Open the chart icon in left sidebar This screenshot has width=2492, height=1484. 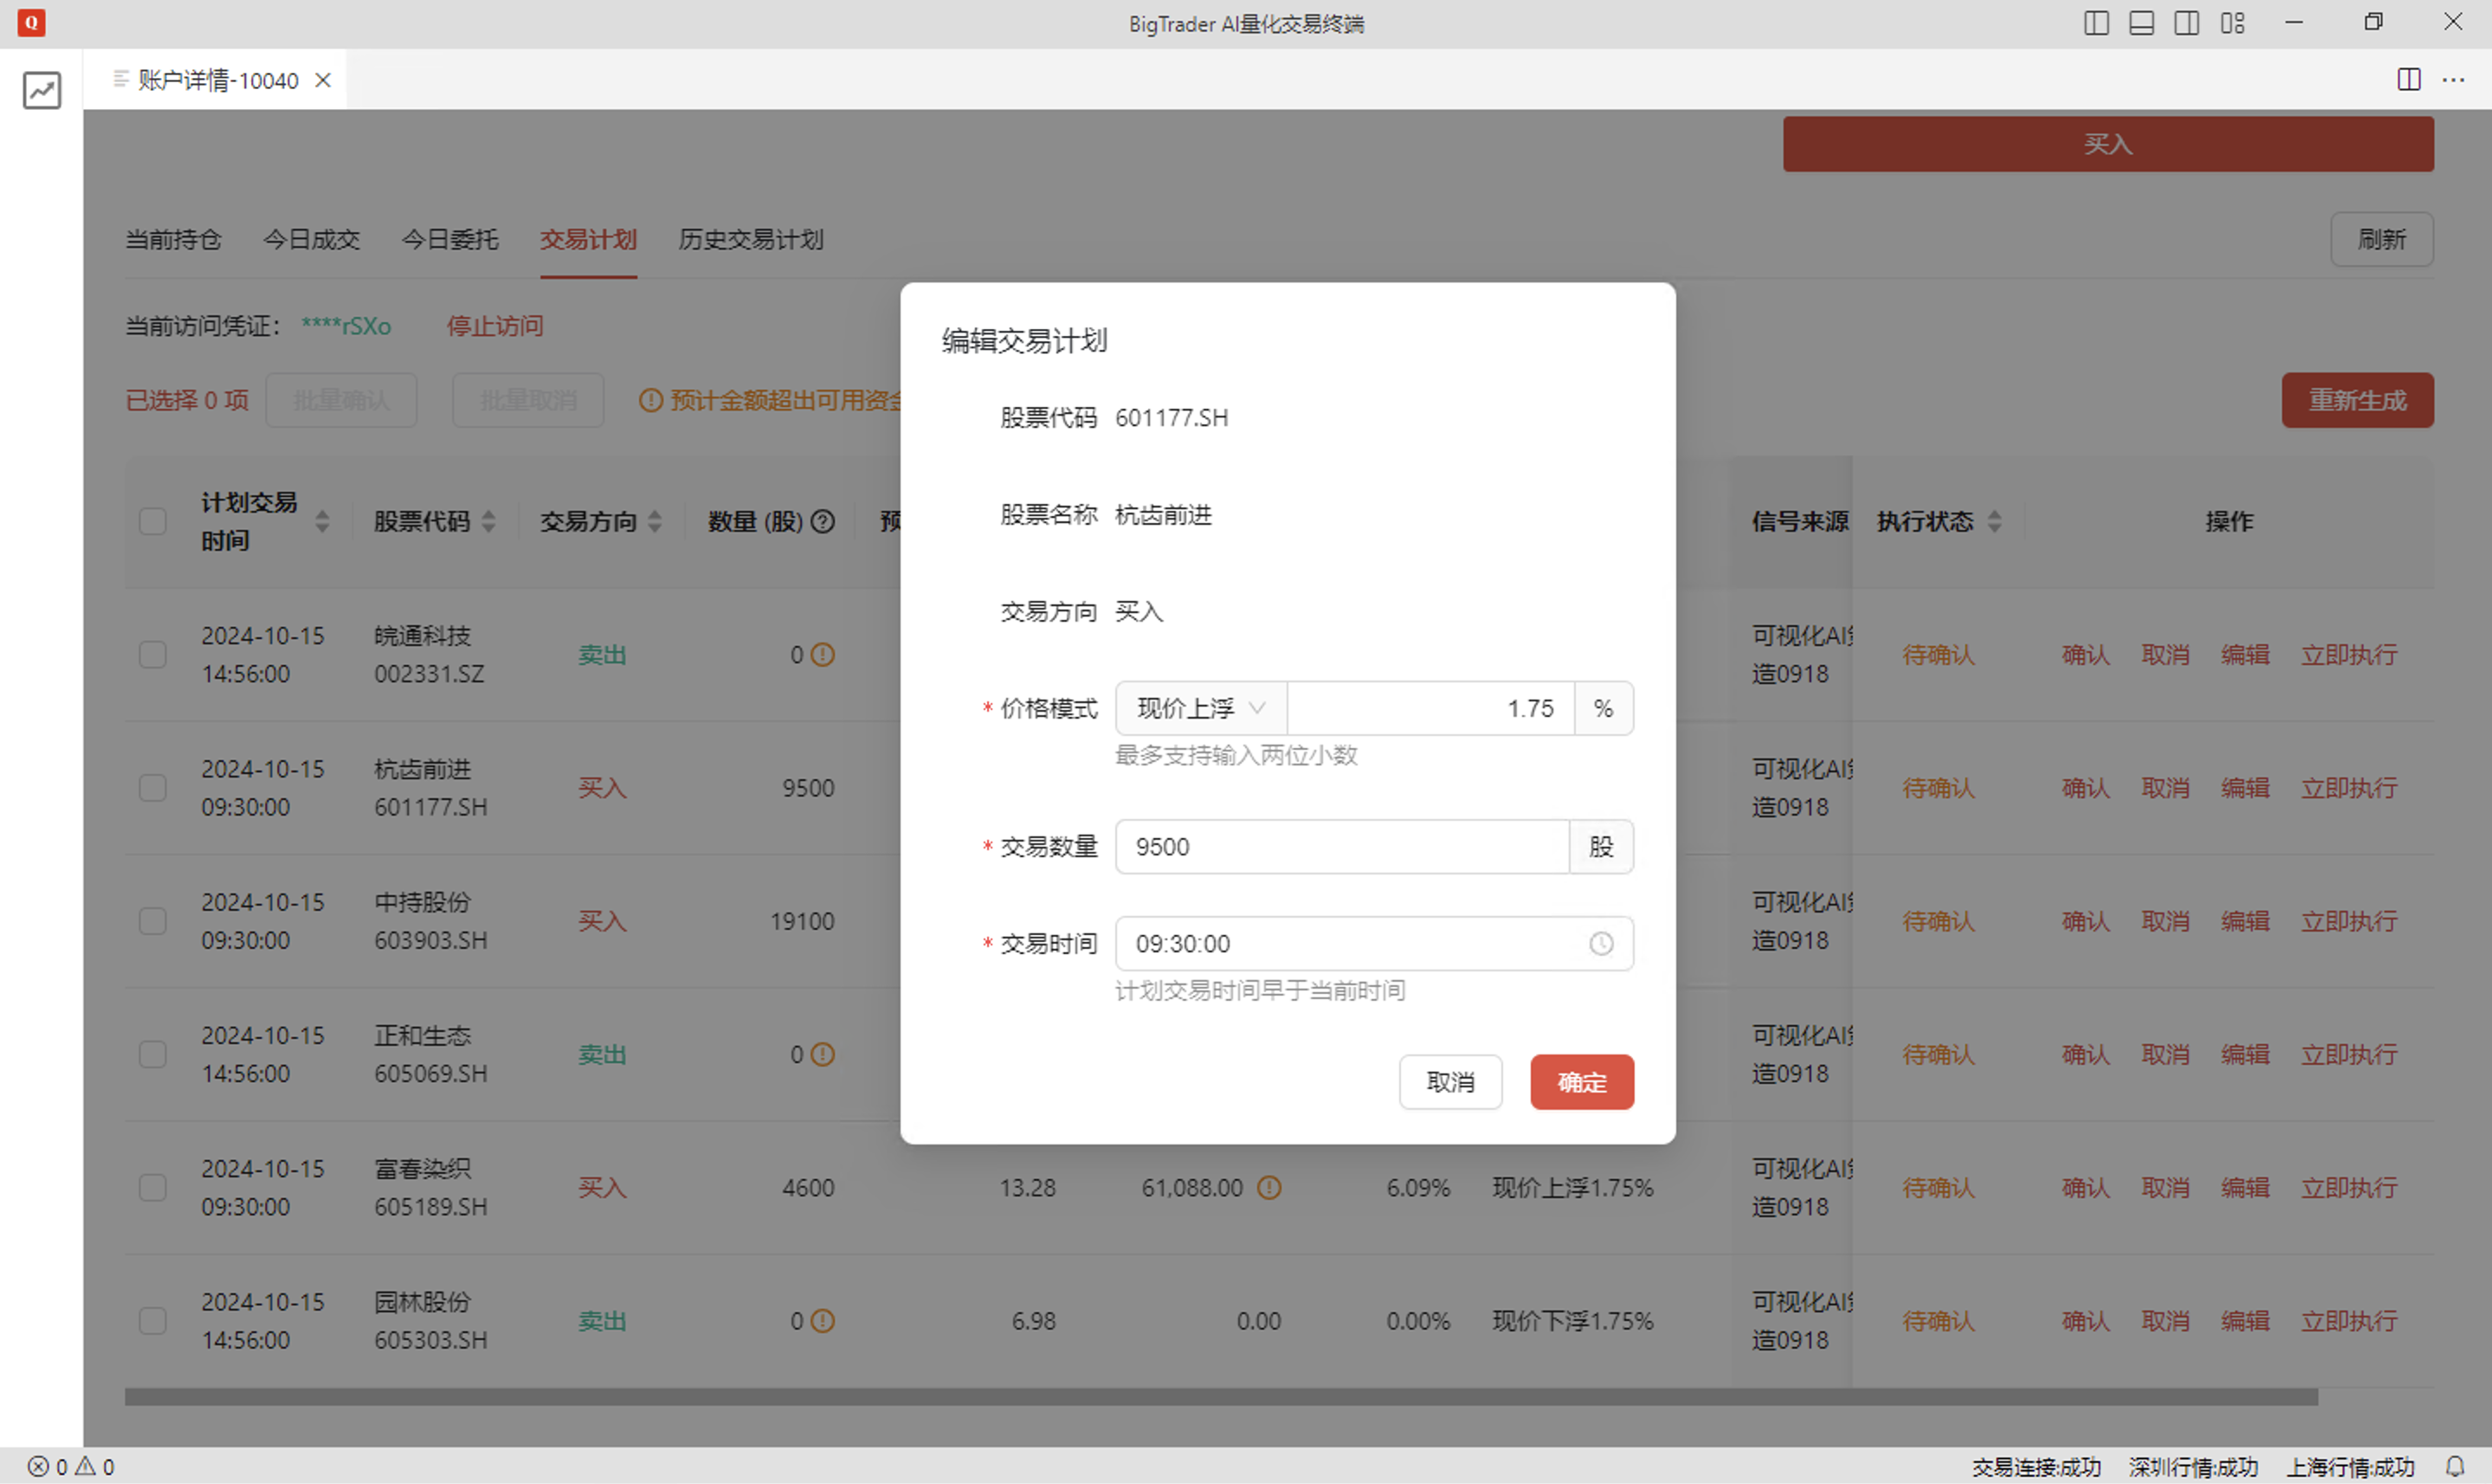click(x=41, y=90)
